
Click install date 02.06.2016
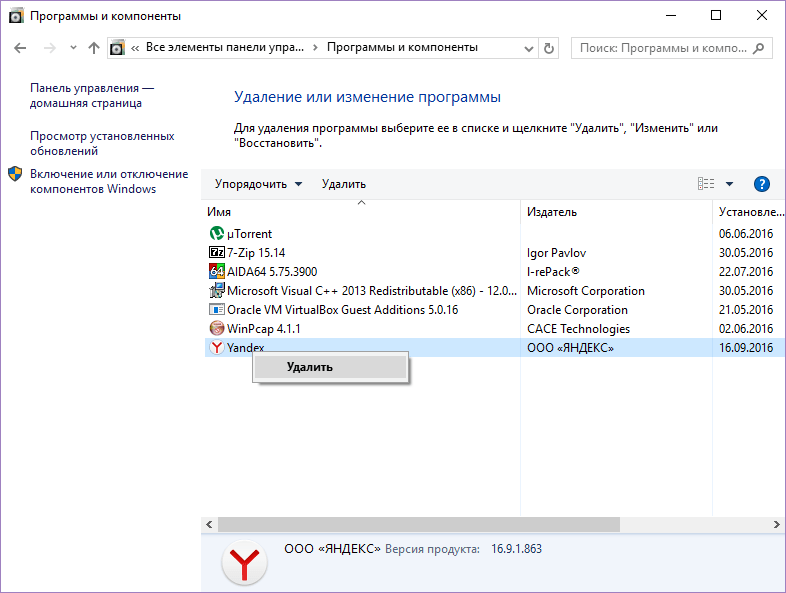[746, 329]
